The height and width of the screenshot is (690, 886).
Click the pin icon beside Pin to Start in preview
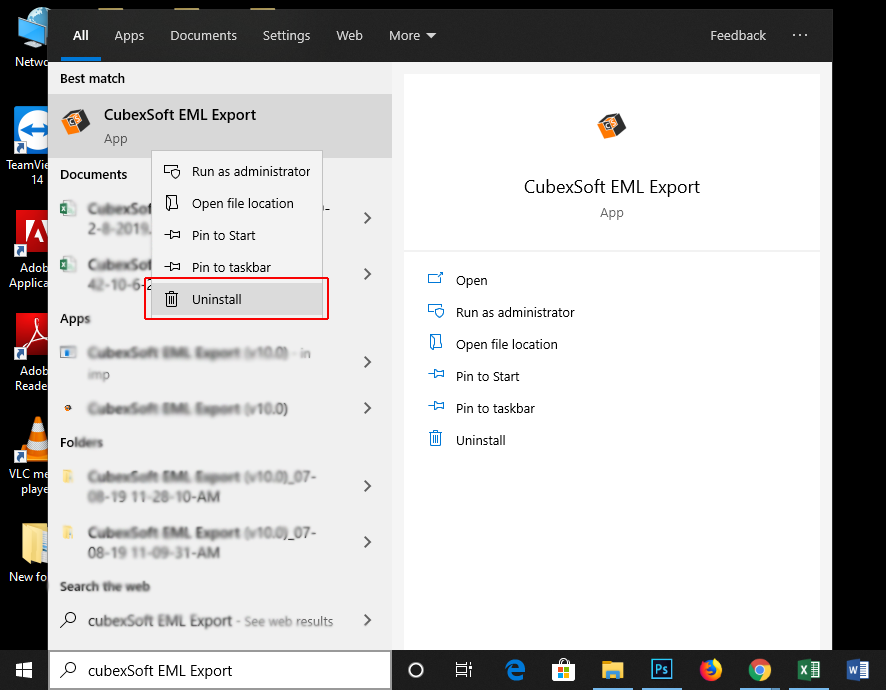coord(436,374)
